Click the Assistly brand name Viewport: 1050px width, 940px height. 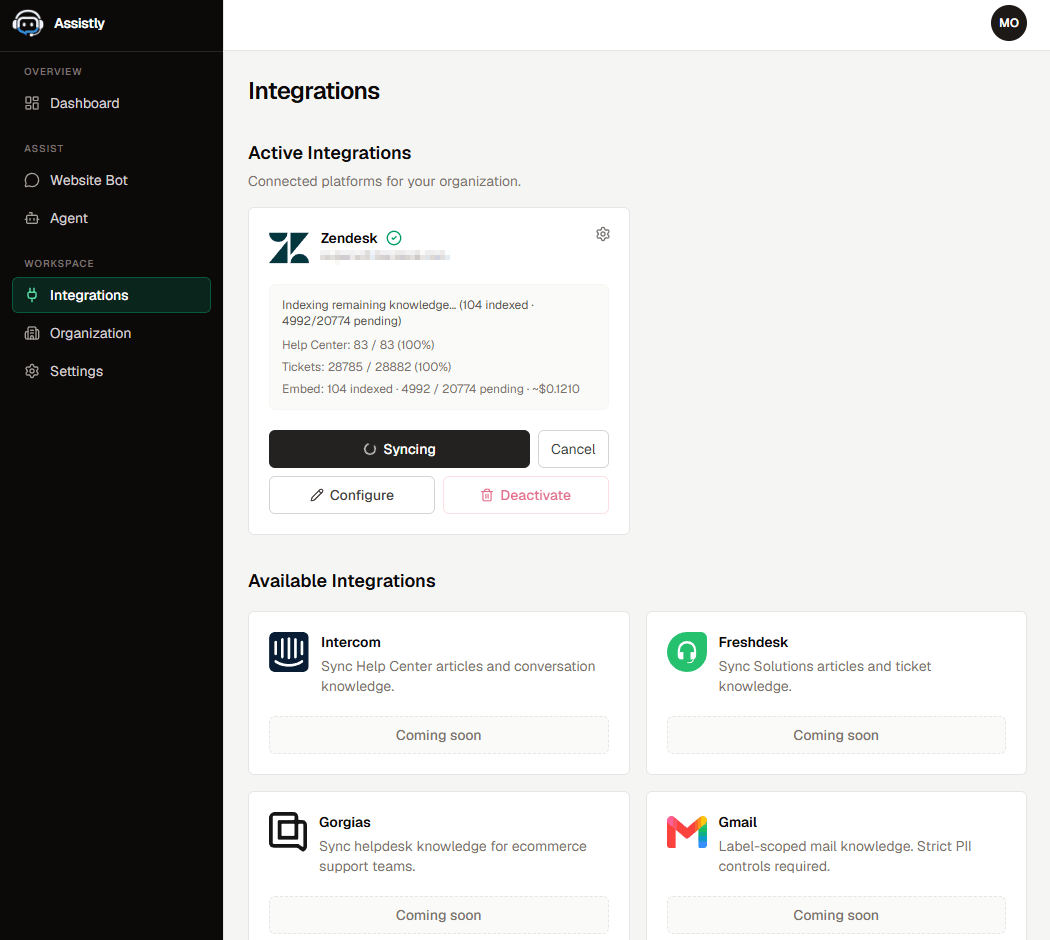coord(79,23)
